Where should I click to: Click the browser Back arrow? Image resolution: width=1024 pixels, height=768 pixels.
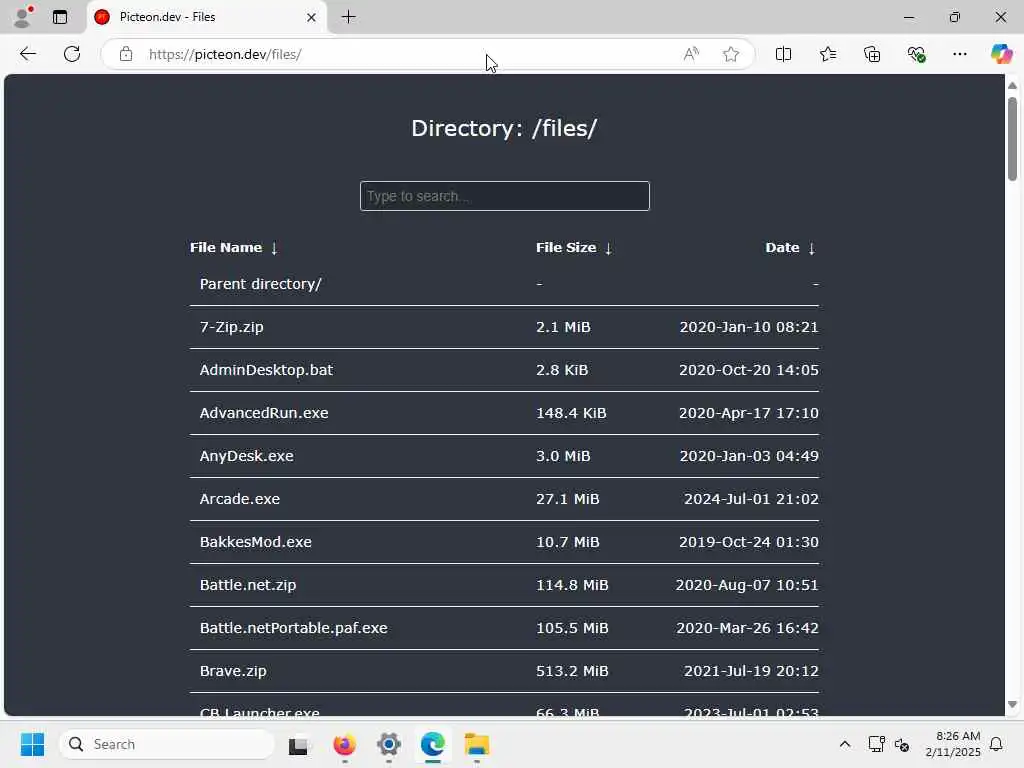(27, 54)
